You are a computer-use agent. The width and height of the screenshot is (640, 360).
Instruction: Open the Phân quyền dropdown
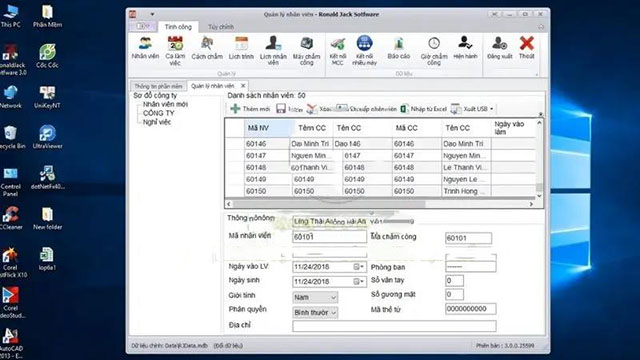[315, 312]
